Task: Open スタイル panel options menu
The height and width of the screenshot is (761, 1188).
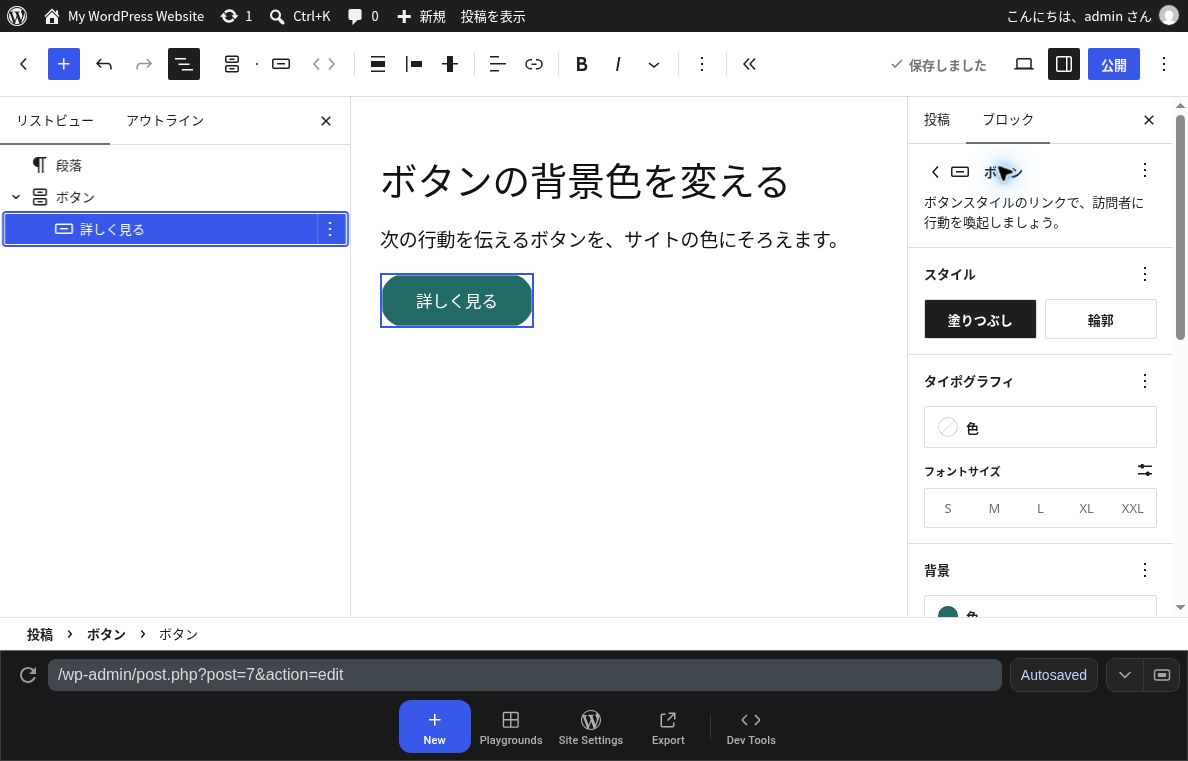Action: tap(1145, 274)
